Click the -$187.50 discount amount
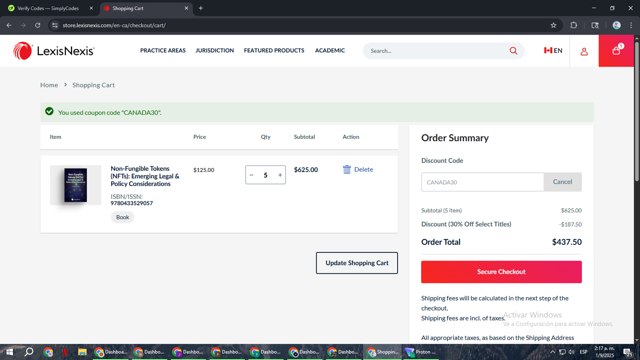Screen dimensions: 640x360 click(570, 224)
